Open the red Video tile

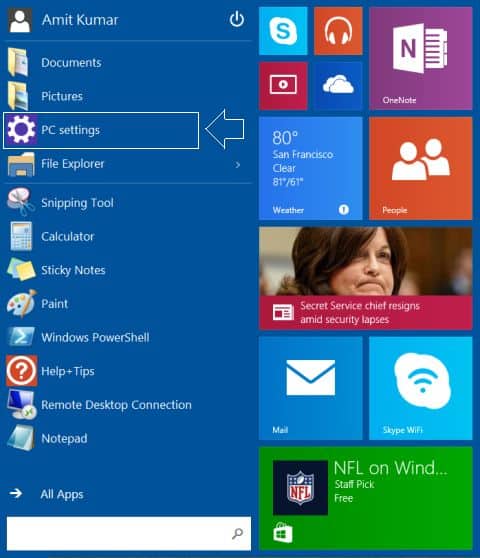pos(283,86)
